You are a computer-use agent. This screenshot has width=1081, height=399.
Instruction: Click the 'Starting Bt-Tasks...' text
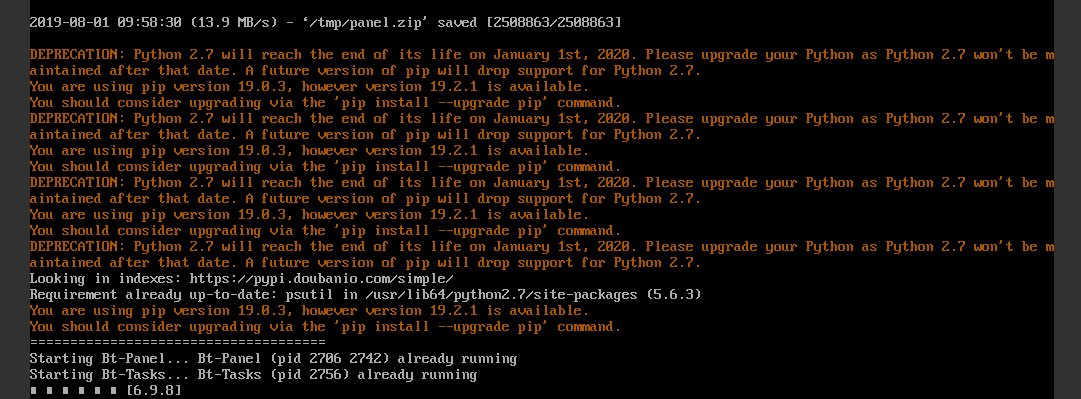pyautogui.click(x=110, y=375)
